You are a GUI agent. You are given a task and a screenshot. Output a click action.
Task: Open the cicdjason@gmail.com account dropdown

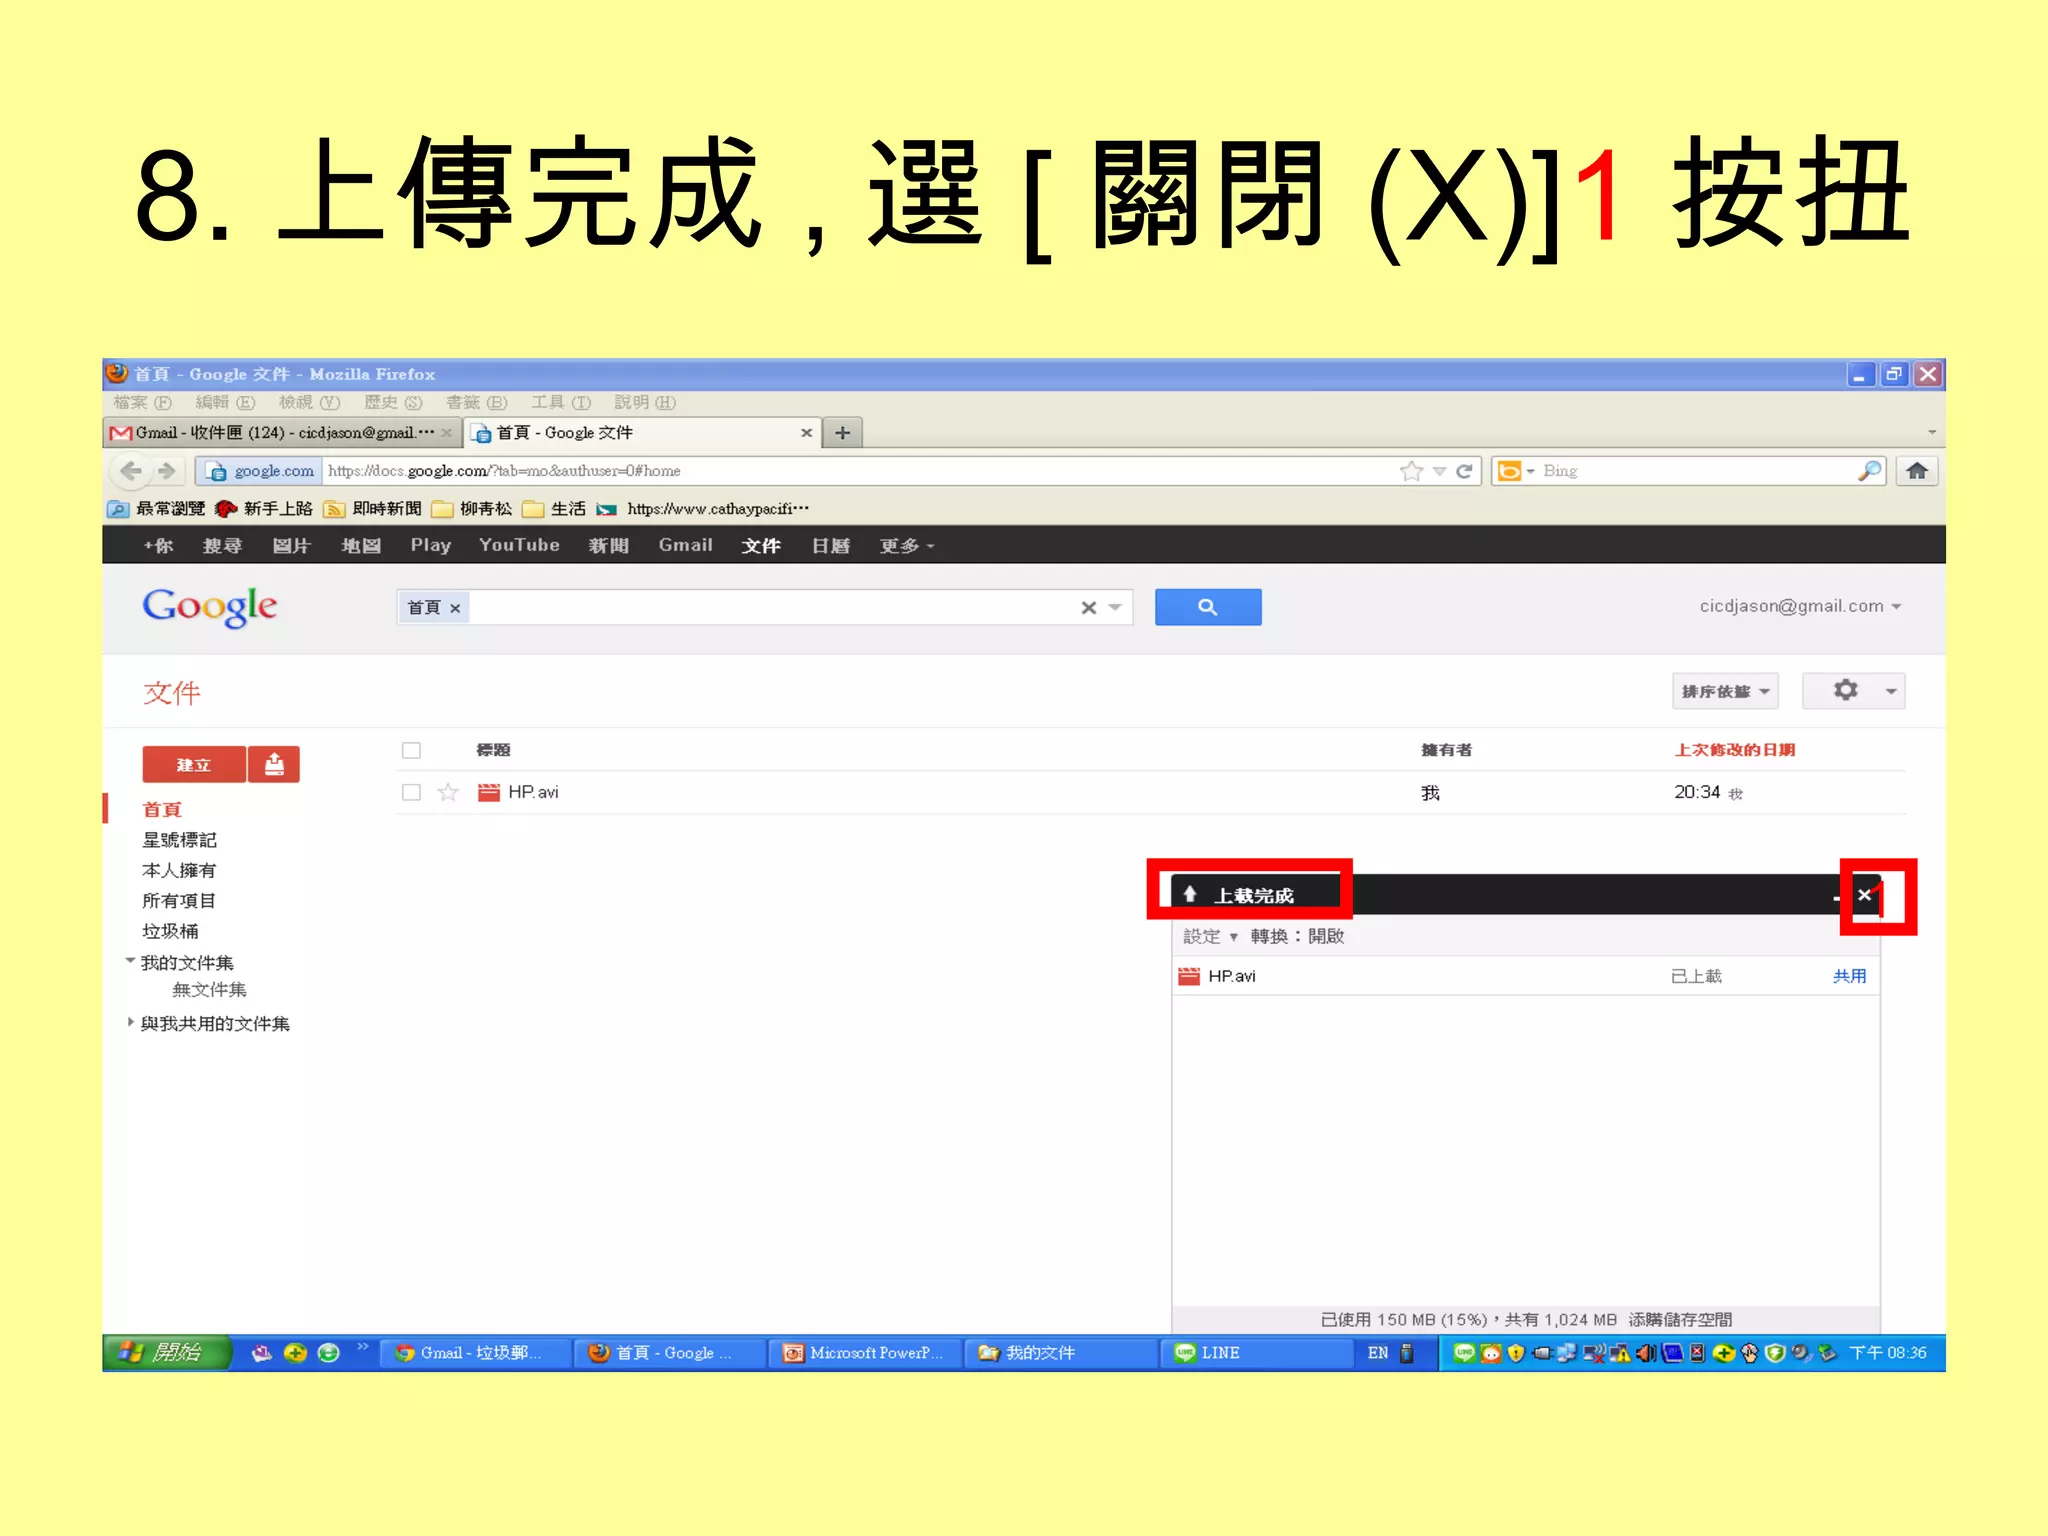click(1800, 606)
